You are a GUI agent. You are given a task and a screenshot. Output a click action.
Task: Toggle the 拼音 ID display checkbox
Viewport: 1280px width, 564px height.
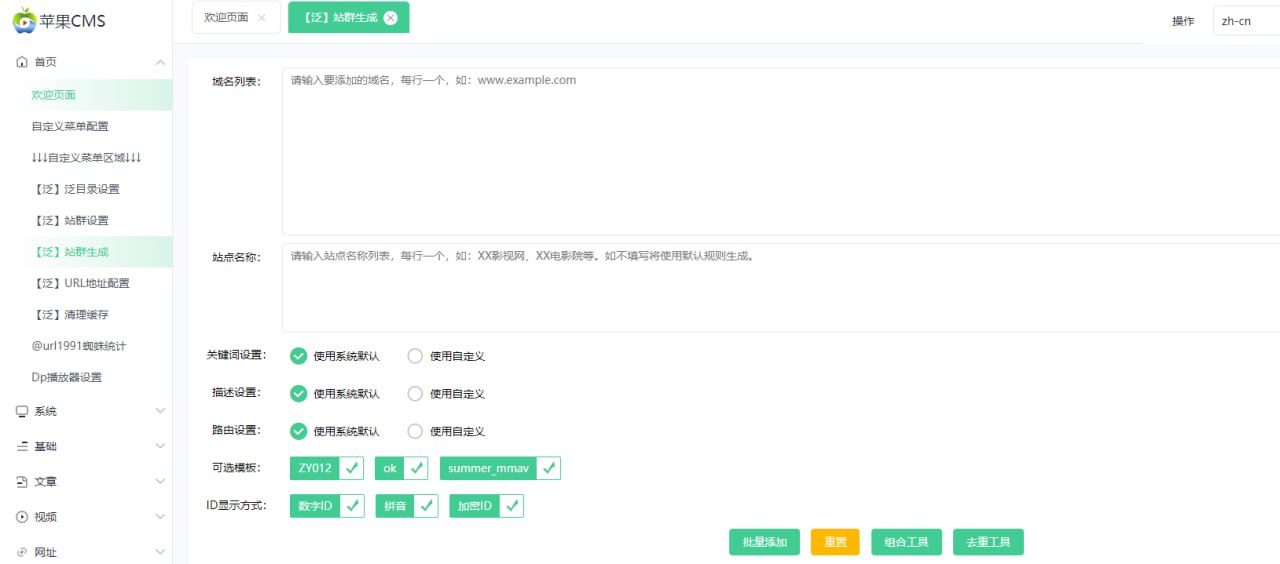[426, 506]
